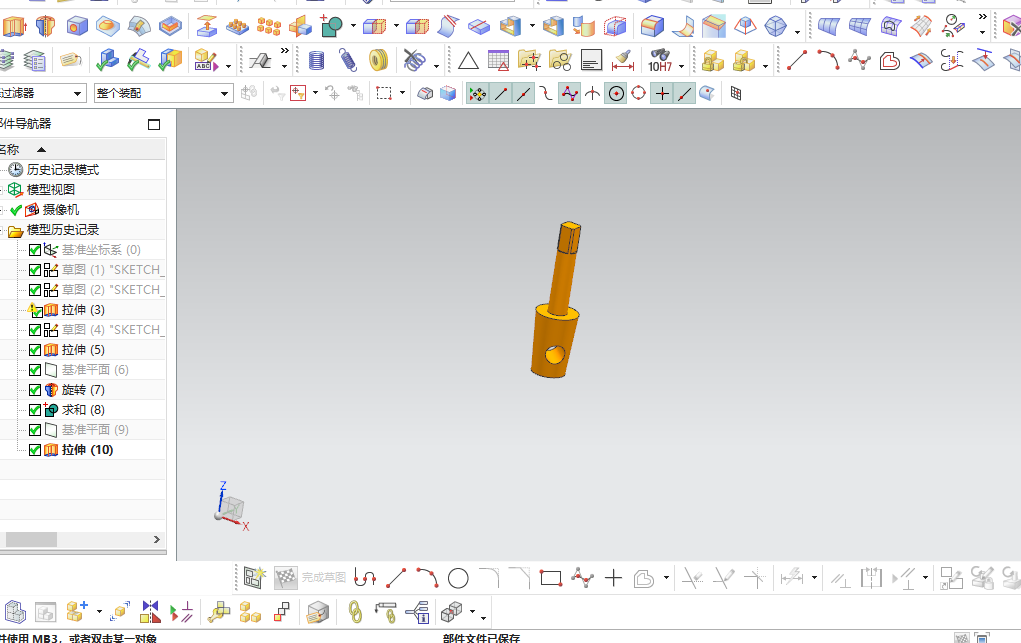The height and width of the screenshot is (643, 1021).
Task: Click the cylindrical compression spring icon
Action: (x=316, y=61)
